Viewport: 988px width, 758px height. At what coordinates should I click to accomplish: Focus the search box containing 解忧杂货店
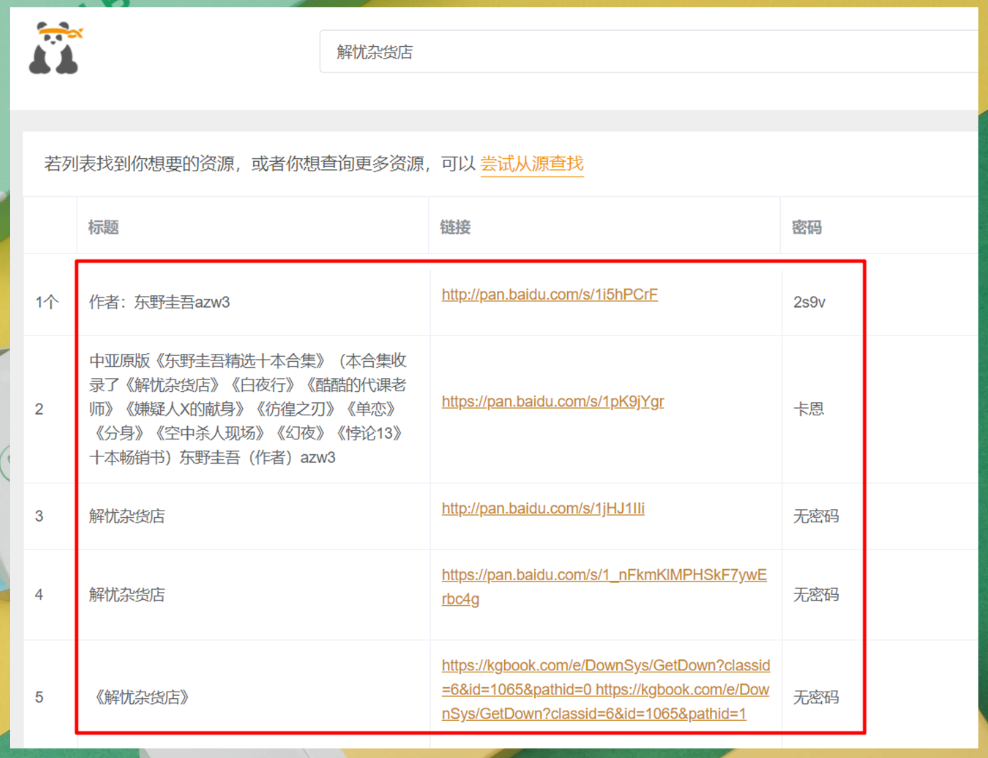click(649, 52)
